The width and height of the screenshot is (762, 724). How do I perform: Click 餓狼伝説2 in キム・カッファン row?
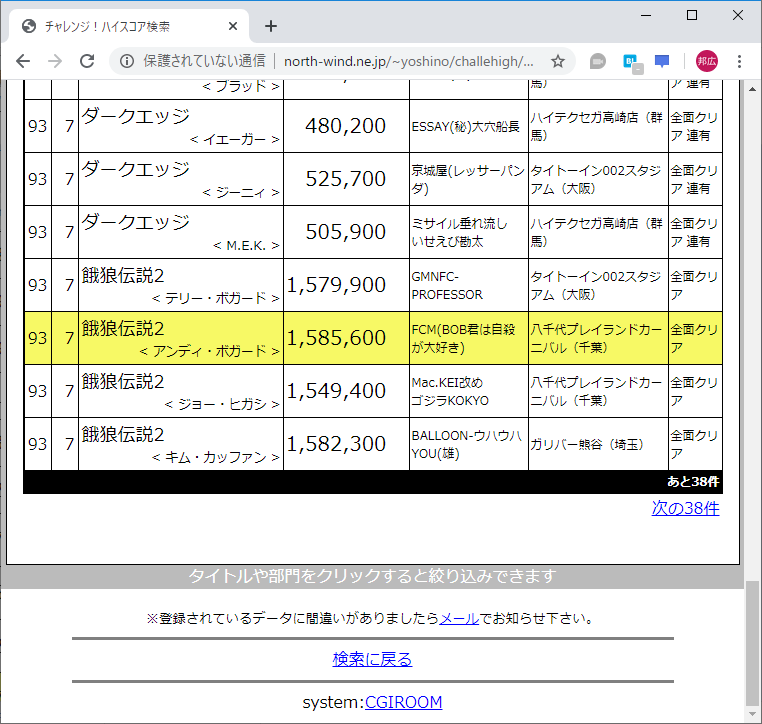[x=122, y=434]
